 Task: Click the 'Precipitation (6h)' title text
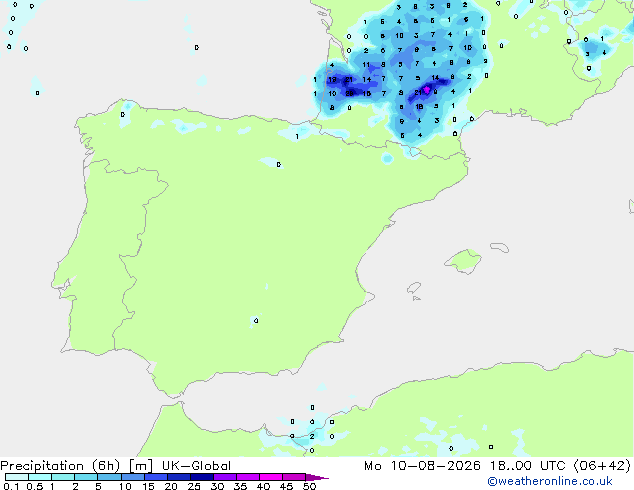coord(60,466)
